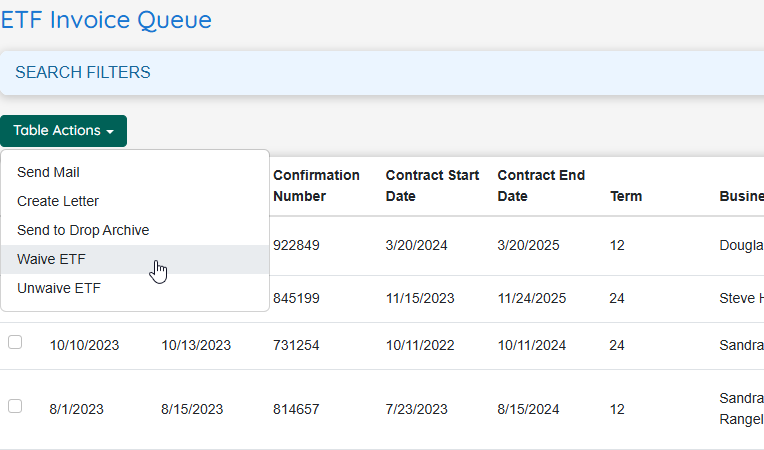Check the box for row 10/10/2023
764x450 pixels.
click(x=15, y=342)
